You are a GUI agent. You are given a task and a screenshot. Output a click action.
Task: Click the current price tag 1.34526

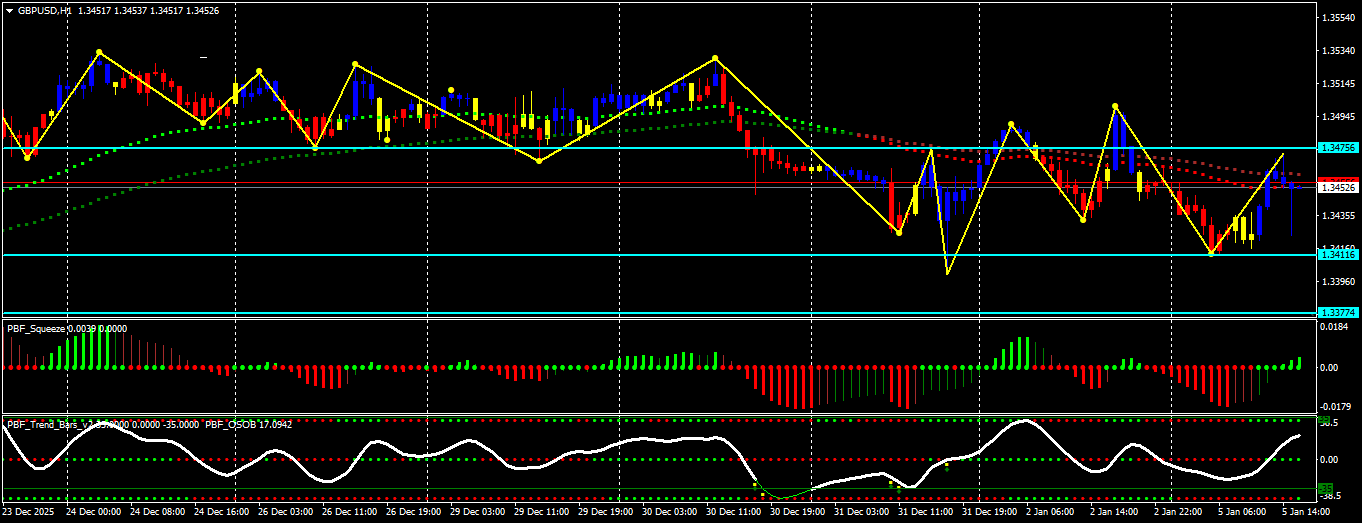click(x=1338, y=187)
